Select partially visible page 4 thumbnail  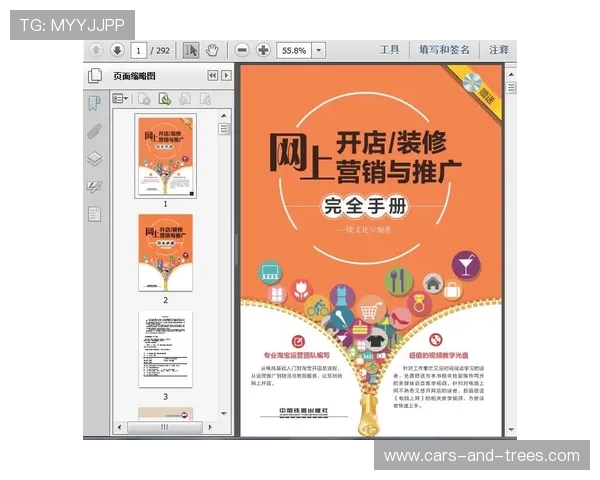click(165, 414)
